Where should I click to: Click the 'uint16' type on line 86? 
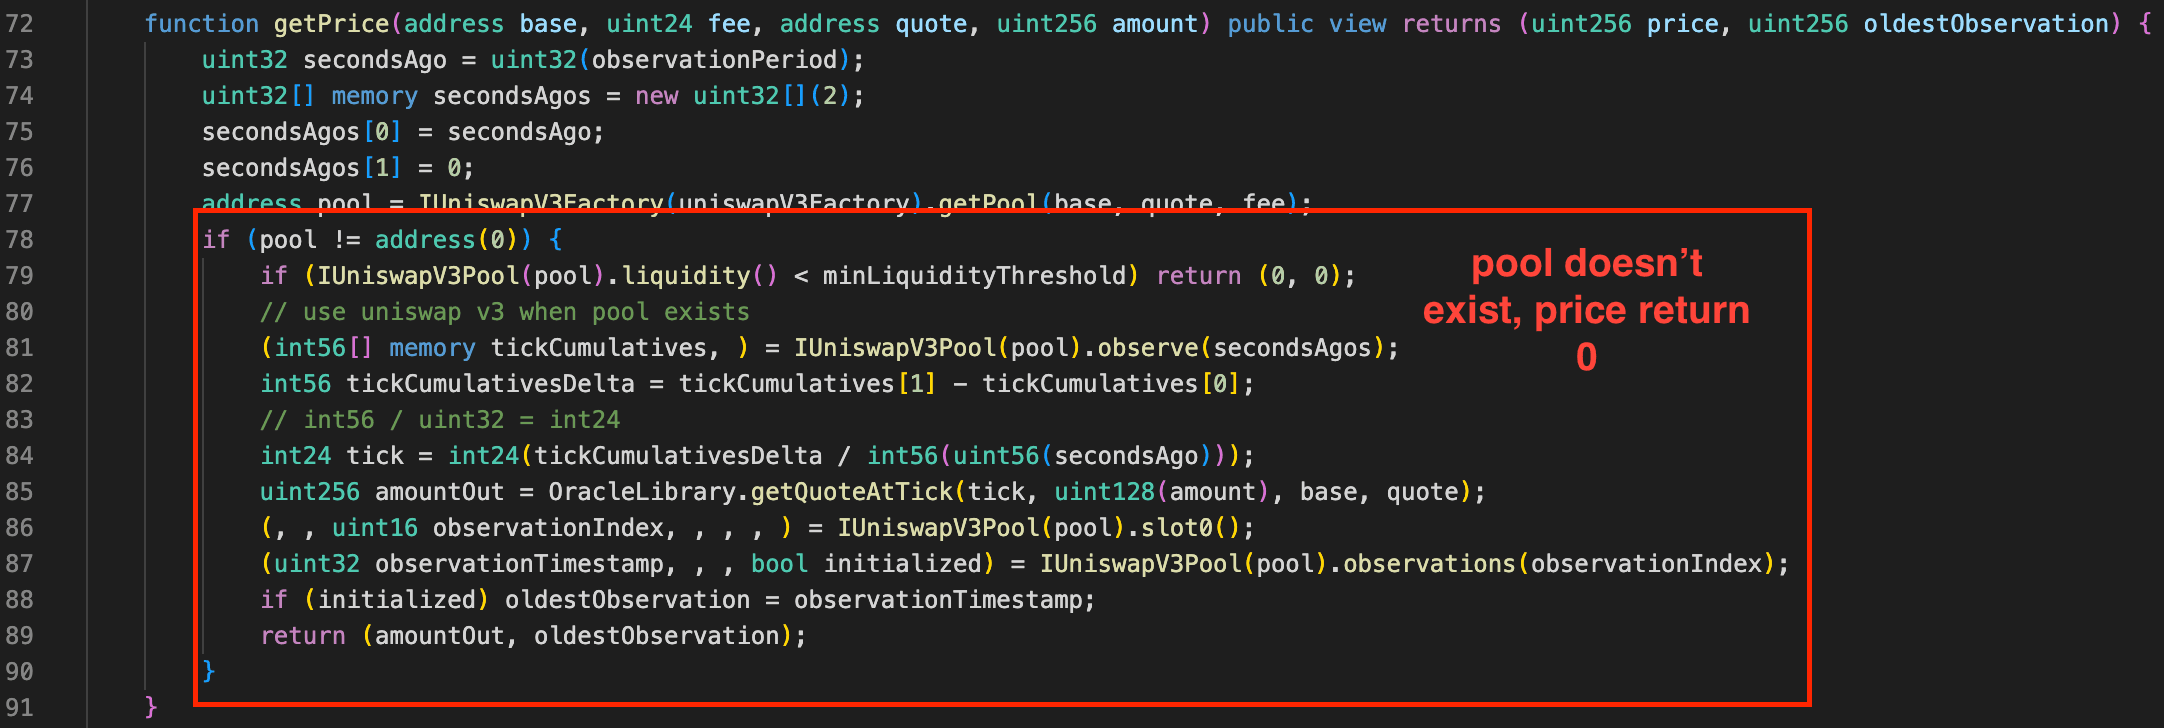[x=375, y=528]
